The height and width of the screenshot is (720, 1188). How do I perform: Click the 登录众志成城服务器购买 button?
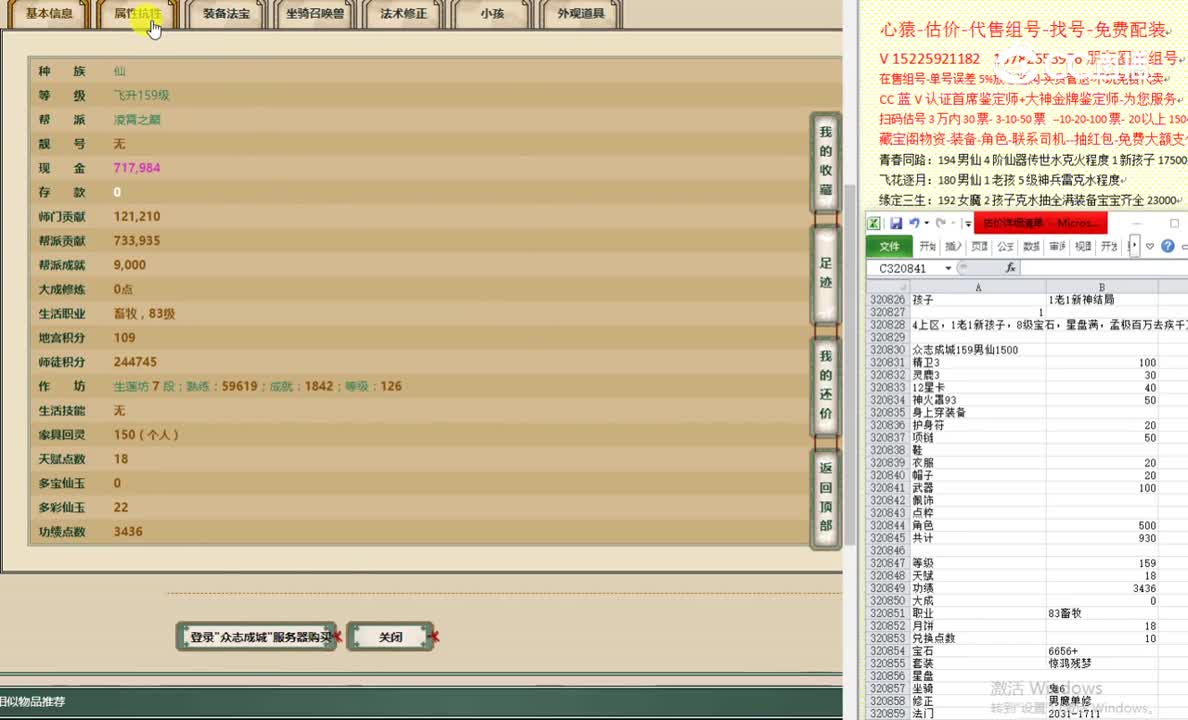257,636
